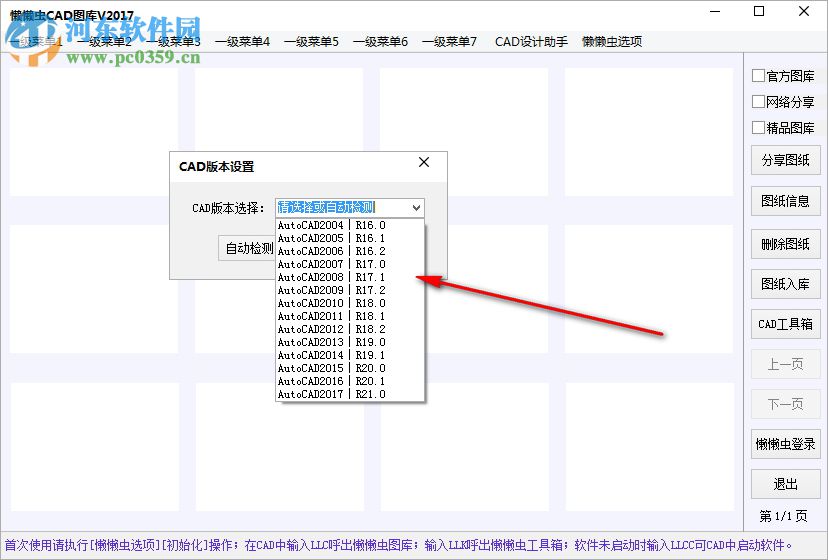Enable the 网络分享 checkbox
The image size is (828, 560).
click(x=758, y=101)
